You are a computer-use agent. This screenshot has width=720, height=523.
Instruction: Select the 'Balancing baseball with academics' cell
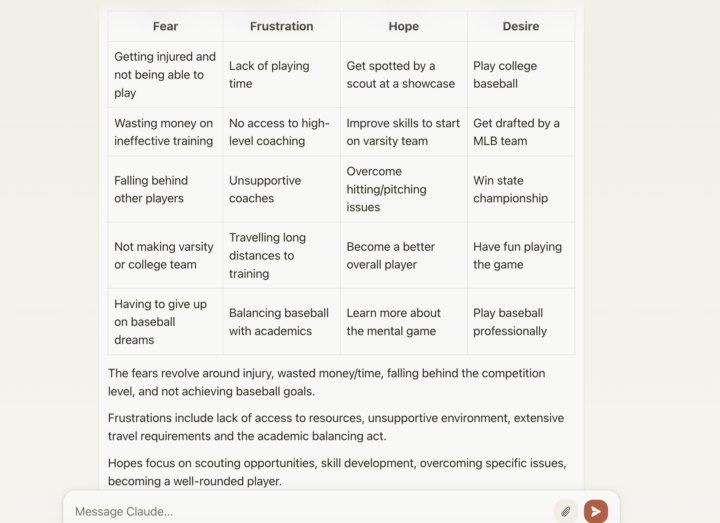(x=281, y=322)
